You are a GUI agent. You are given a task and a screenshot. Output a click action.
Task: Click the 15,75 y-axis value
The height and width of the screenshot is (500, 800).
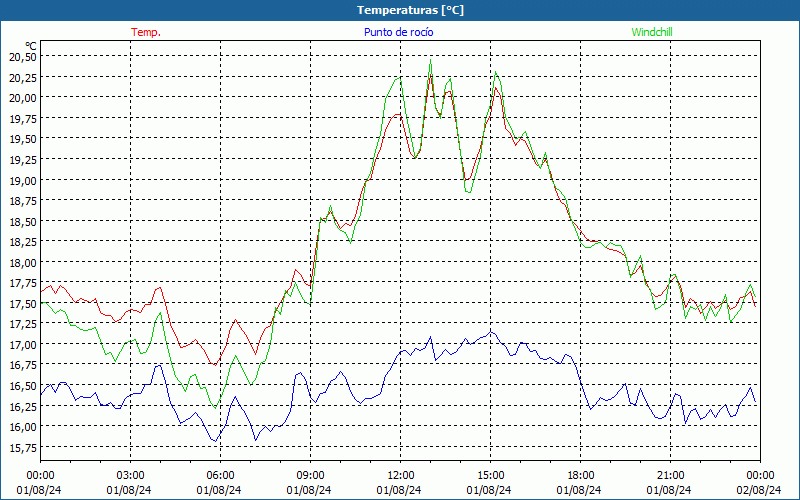(22, 447)
